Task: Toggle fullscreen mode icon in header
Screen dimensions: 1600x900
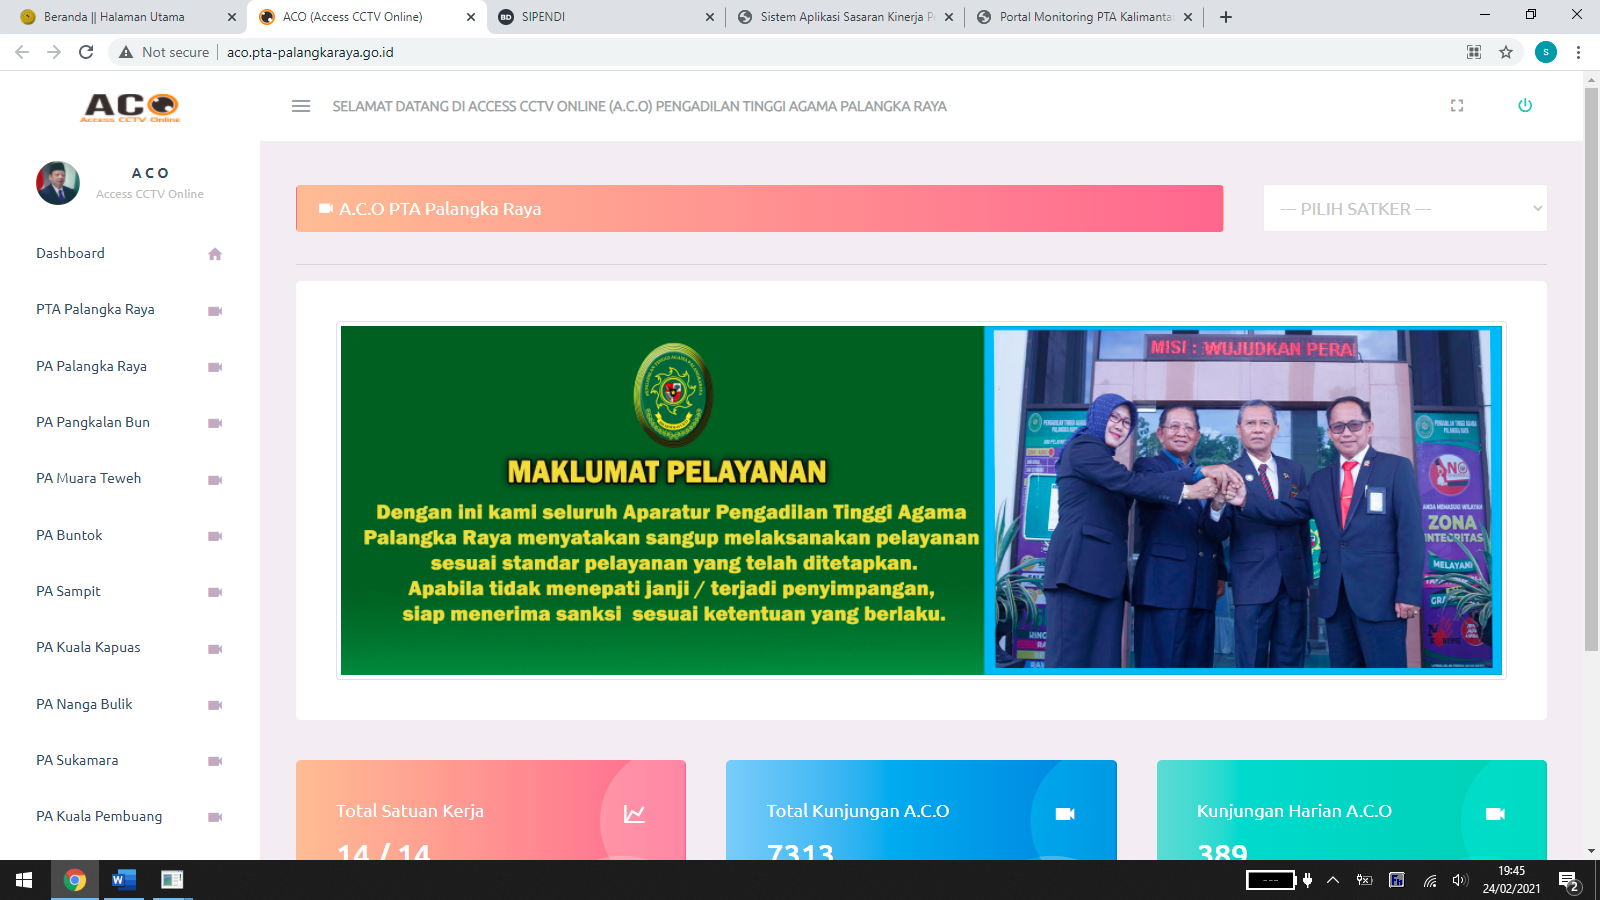Action: [x=1457, y=106]
